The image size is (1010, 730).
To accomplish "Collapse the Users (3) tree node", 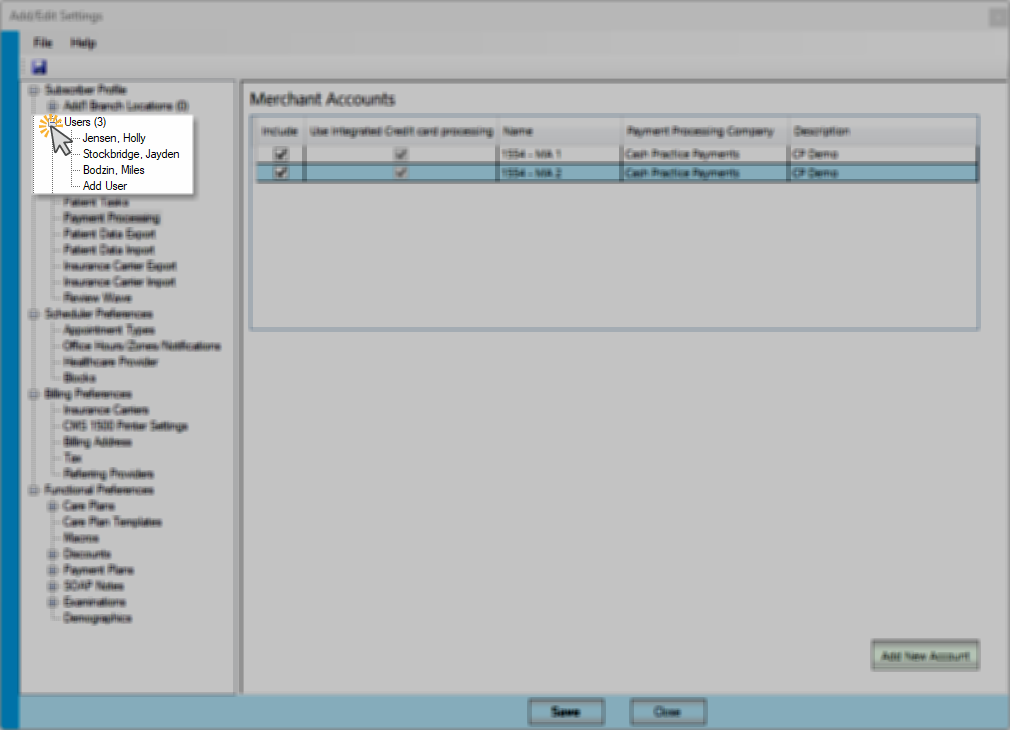I will [53, 122].
